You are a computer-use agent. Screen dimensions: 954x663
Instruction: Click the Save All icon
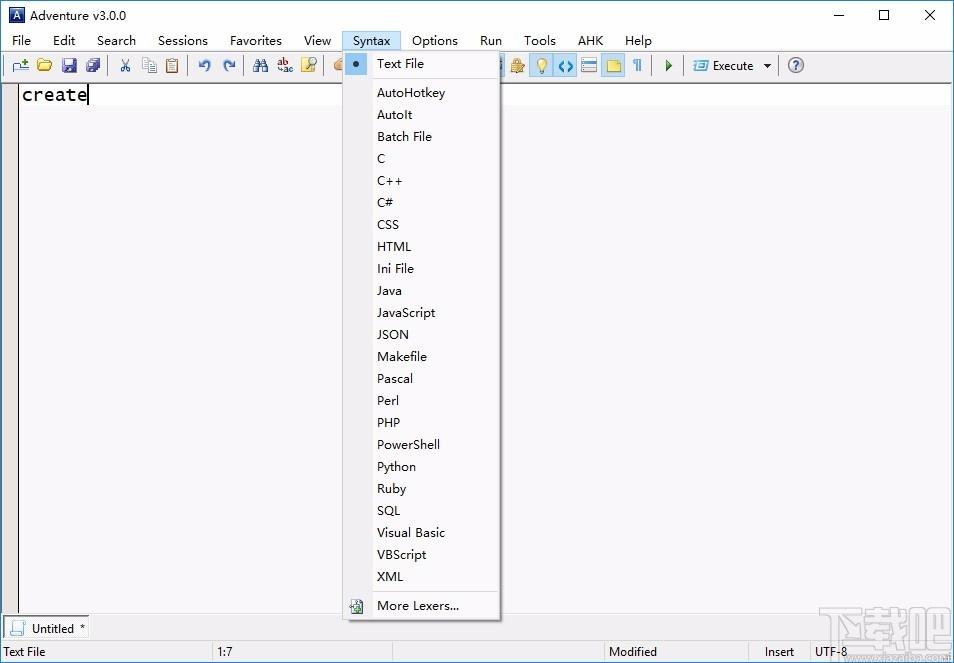click(92, 65)
